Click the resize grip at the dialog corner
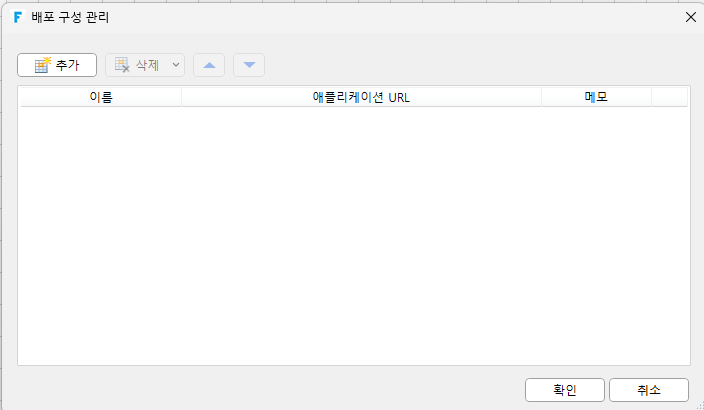Image resolution: width=704 pixels, height=410 pixels. [x=700, y=405]
